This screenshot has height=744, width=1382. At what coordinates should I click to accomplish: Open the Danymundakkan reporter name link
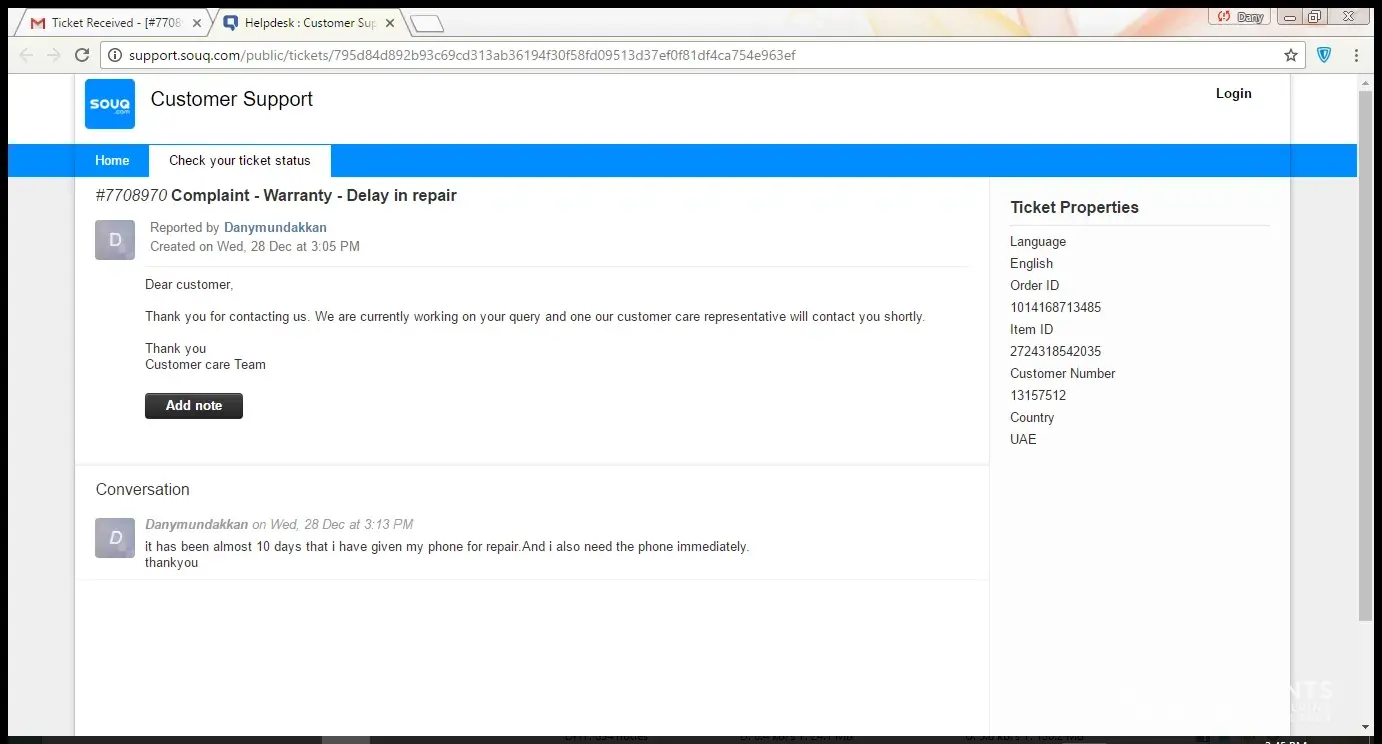coord(275,228)
